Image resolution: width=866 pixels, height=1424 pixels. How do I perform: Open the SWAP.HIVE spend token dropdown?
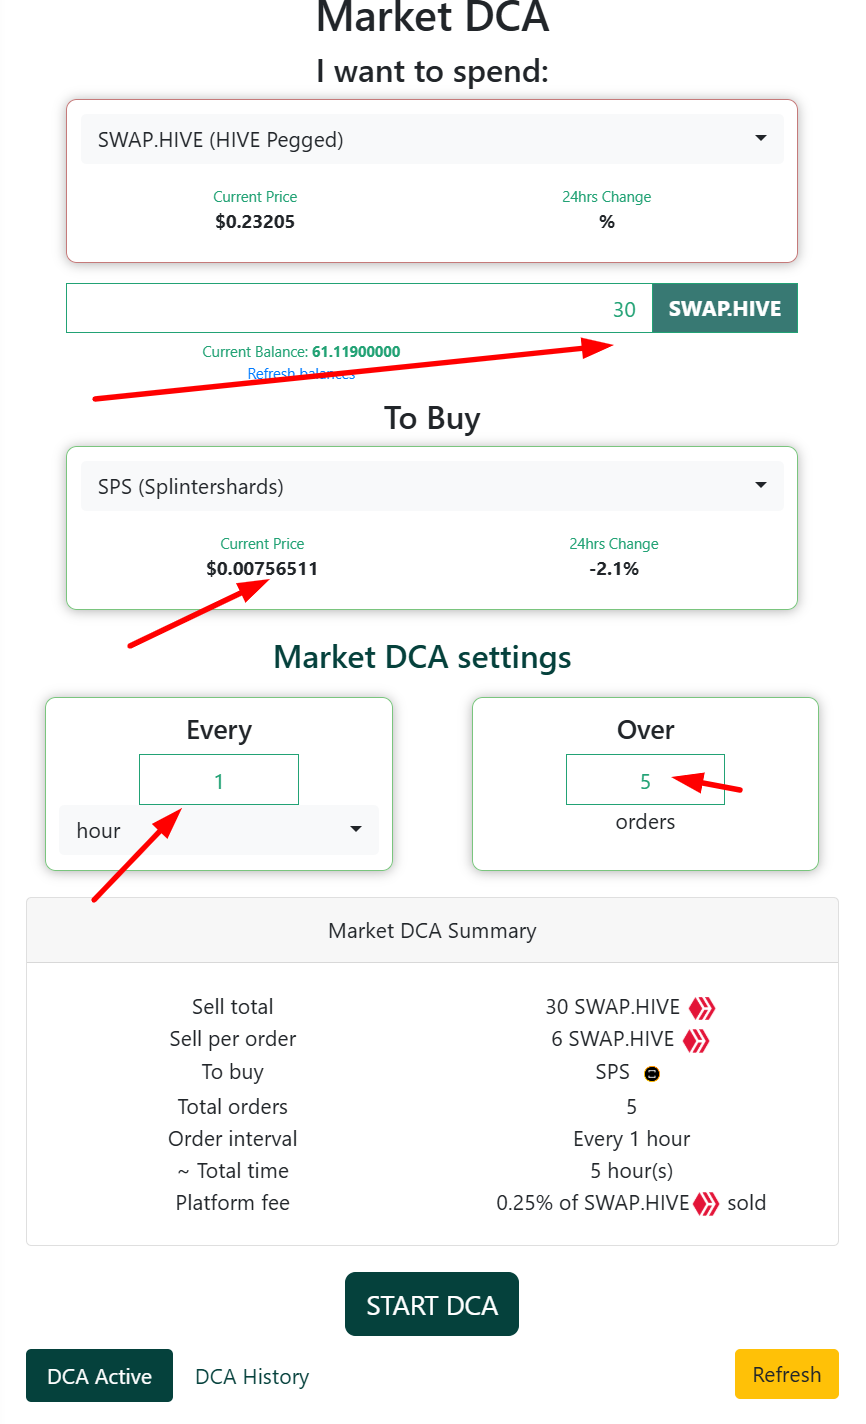coord(432,140)
